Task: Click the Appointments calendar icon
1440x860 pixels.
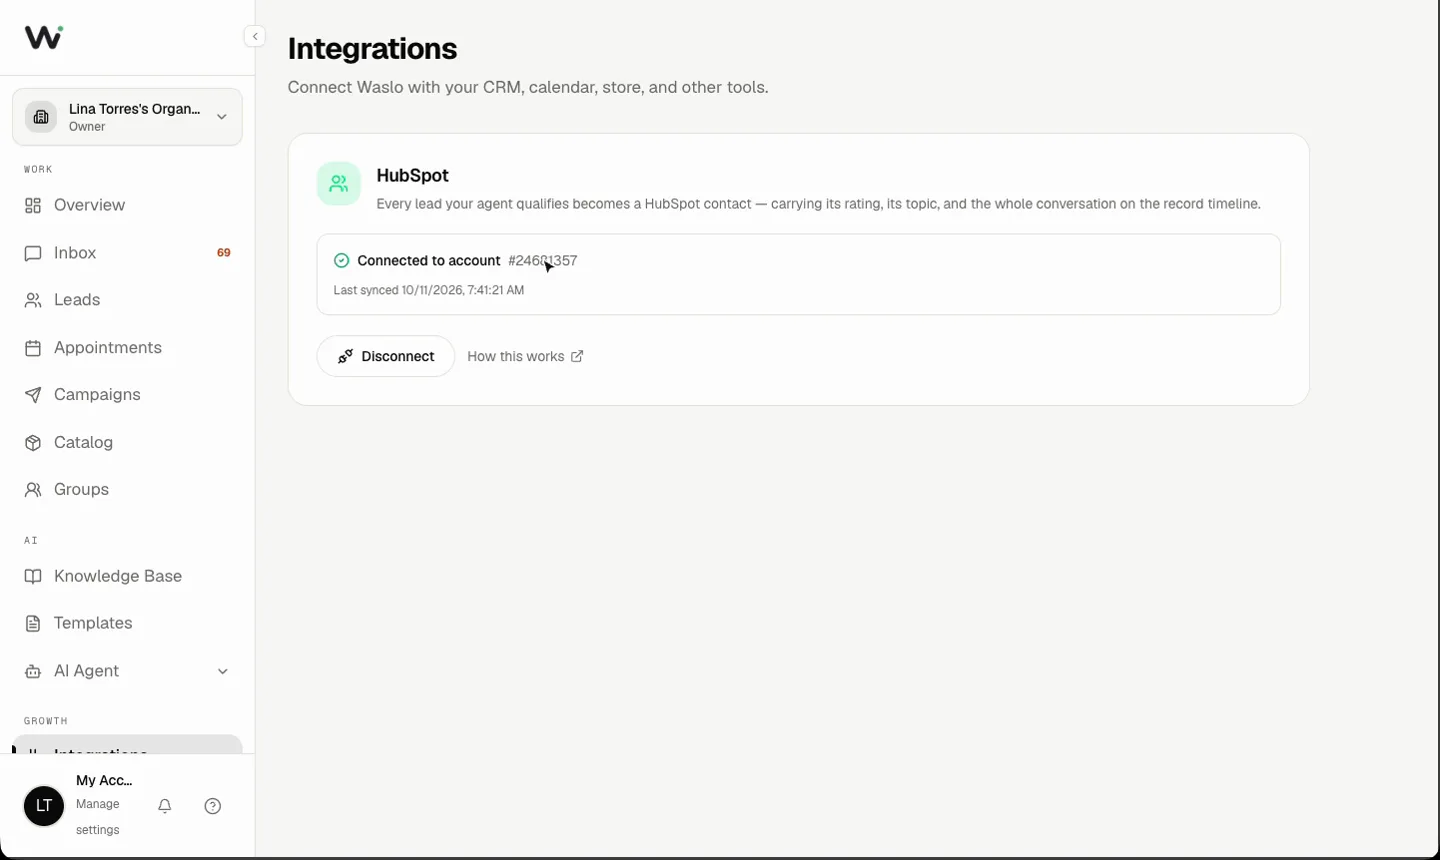Action: tap(33, 348)
